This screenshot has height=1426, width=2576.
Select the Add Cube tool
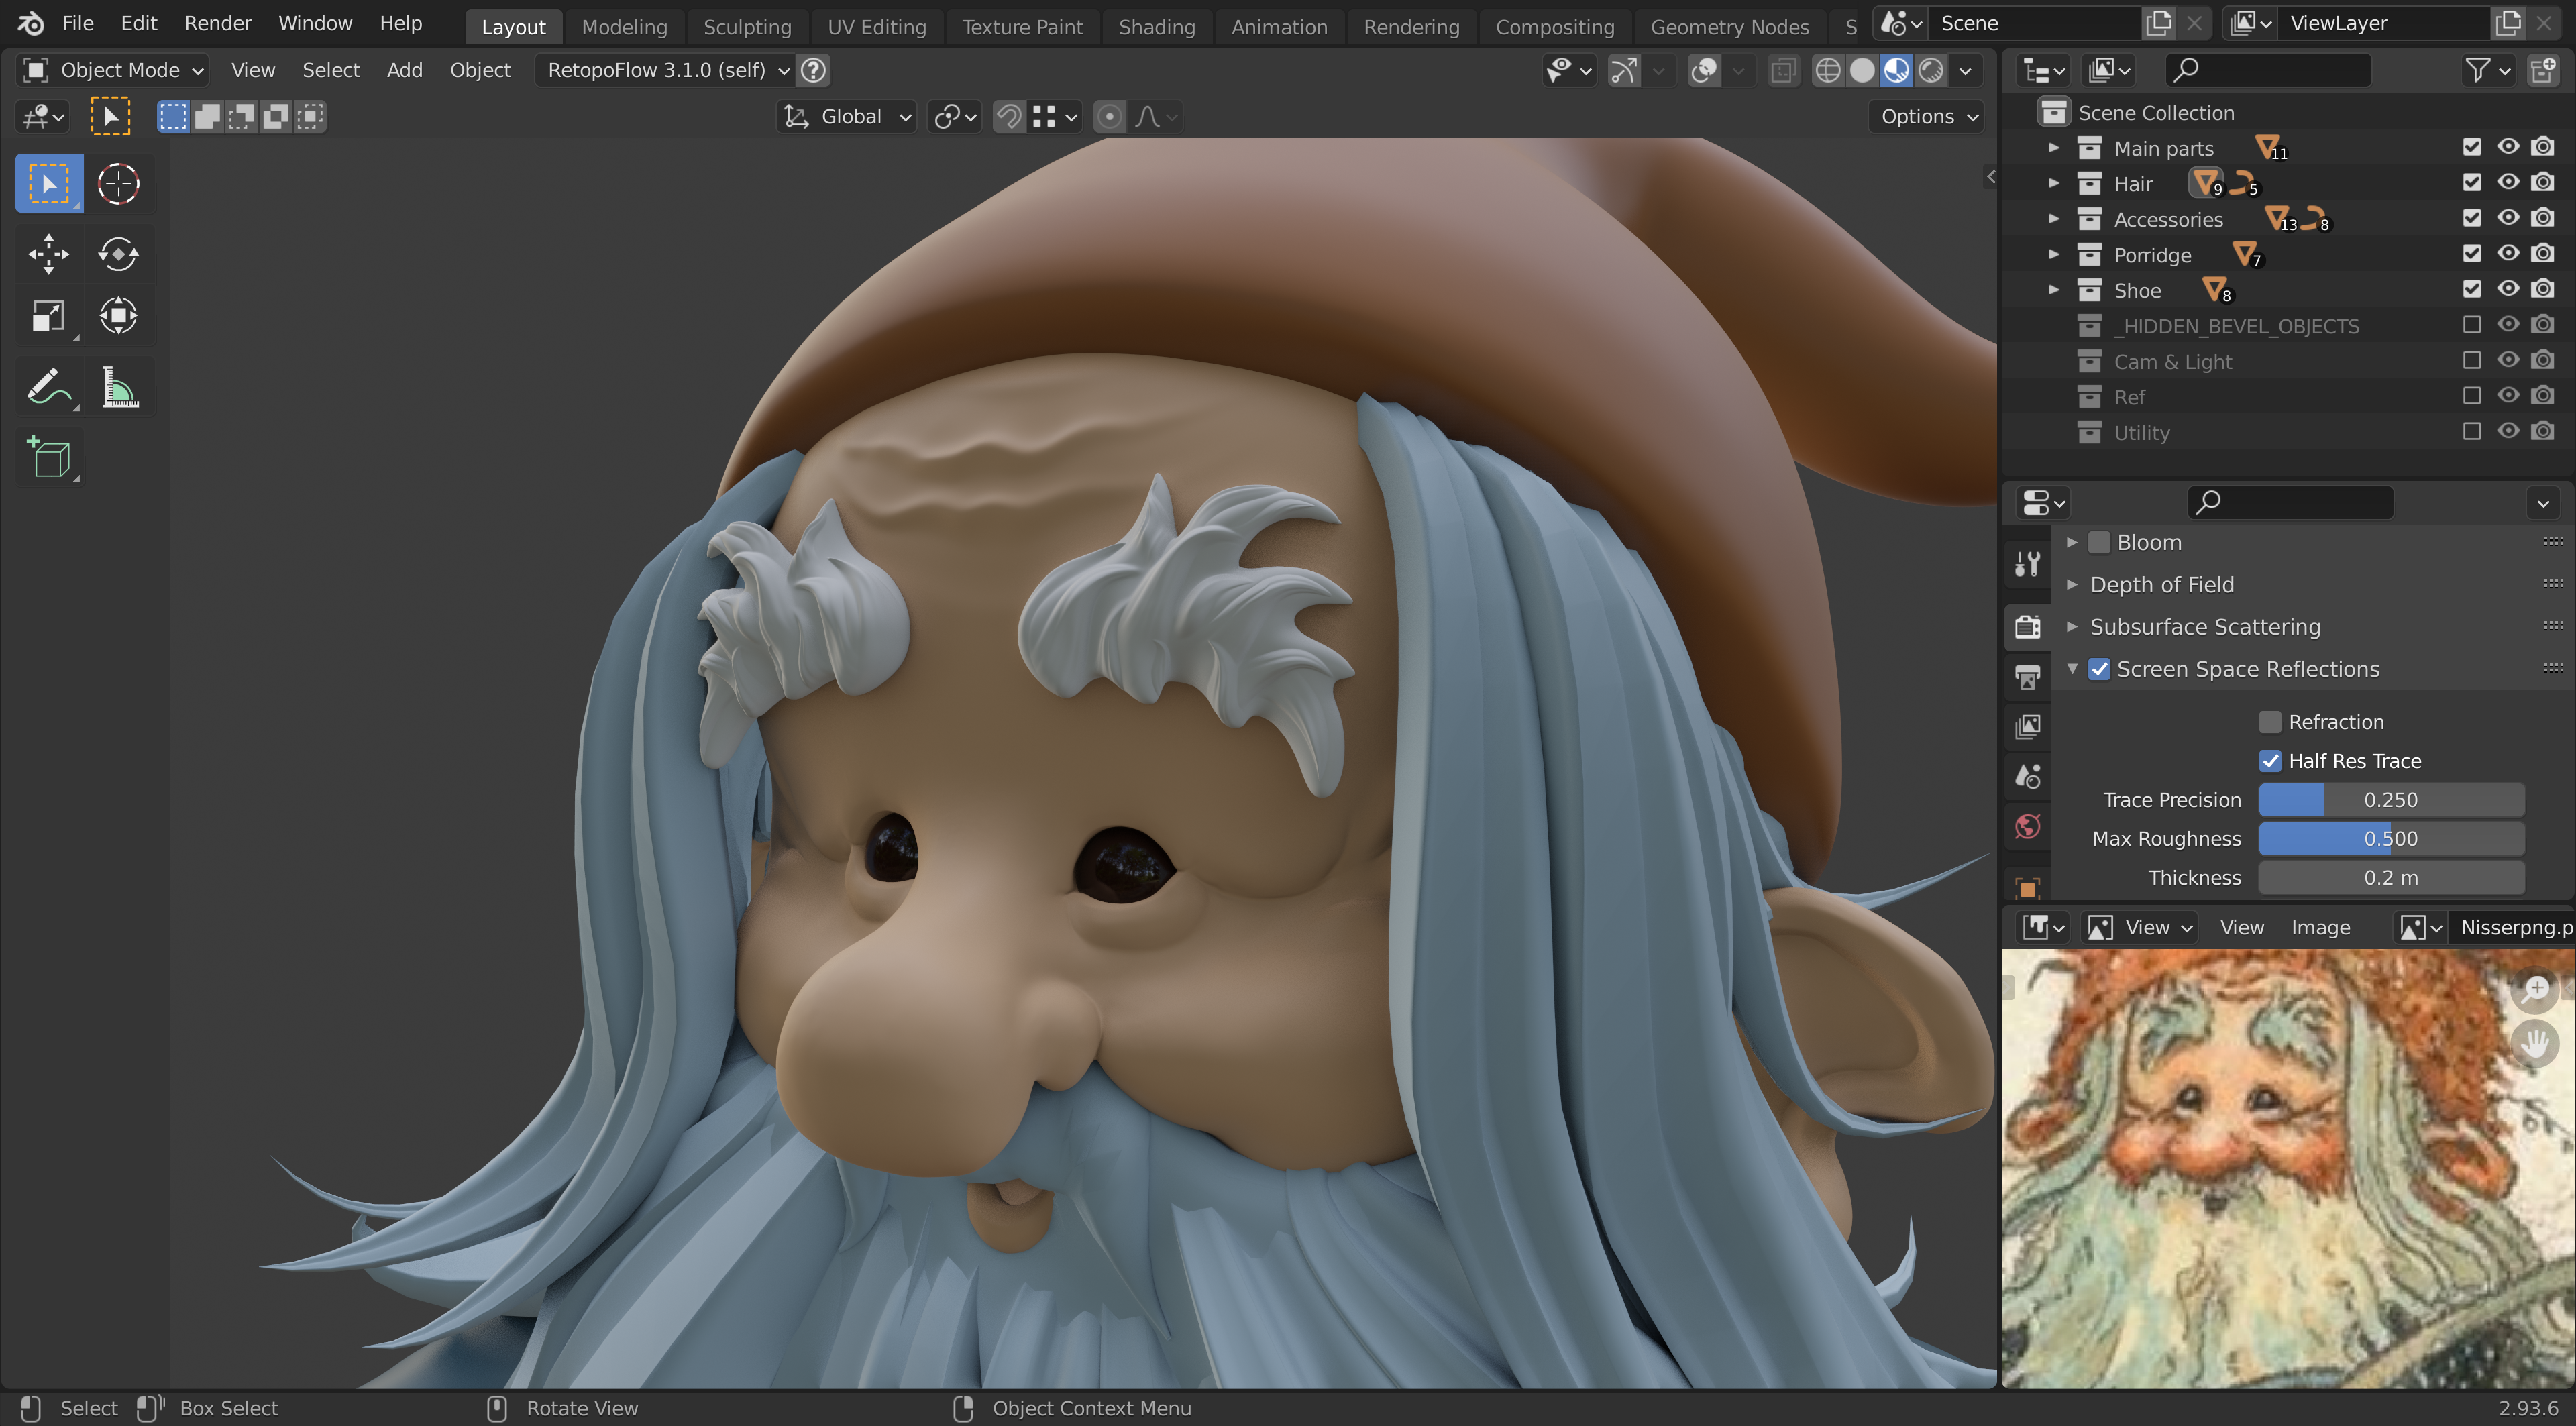(48, 459)
